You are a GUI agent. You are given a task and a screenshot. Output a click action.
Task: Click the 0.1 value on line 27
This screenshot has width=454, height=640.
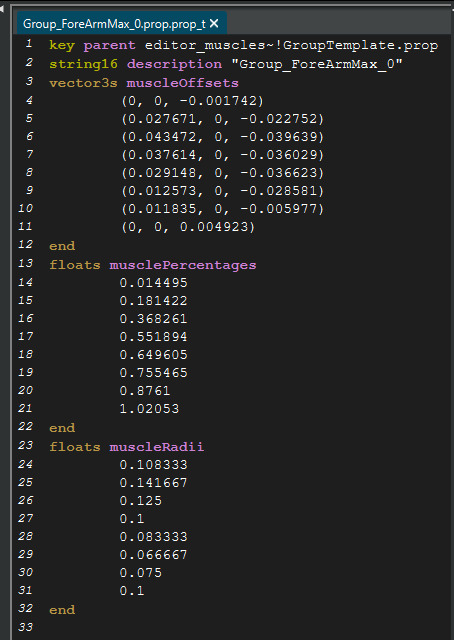pos(132,518)
